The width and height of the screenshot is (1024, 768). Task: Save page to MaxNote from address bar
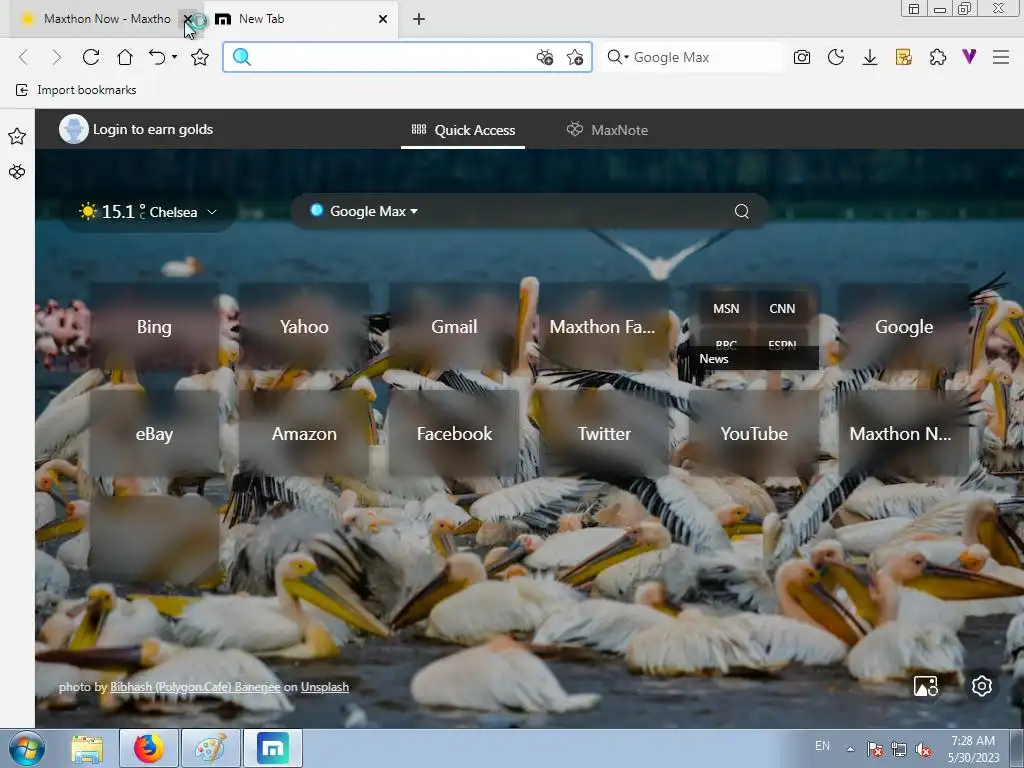(545, 57)
